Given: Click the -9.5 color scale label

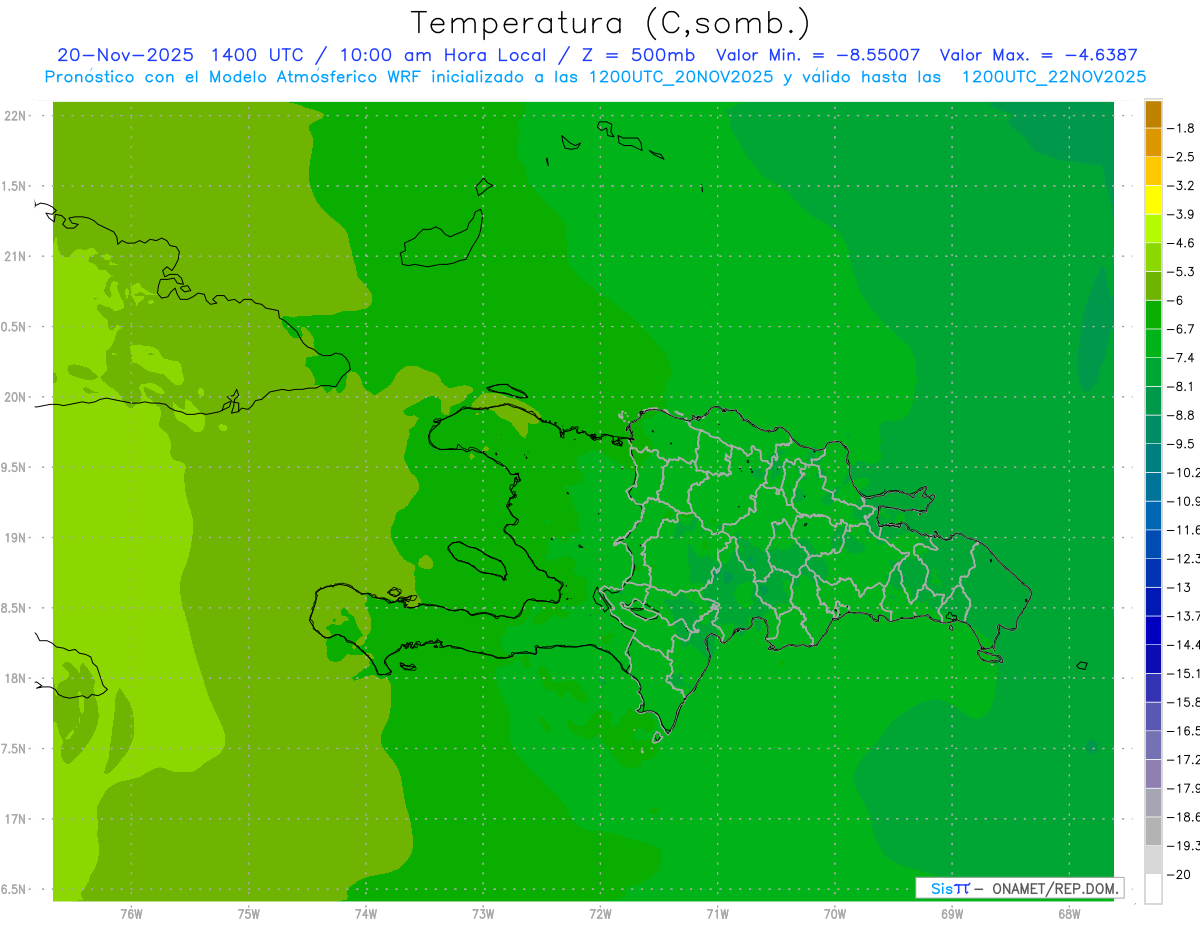Looking at the screenshot, I should 1181,444.
